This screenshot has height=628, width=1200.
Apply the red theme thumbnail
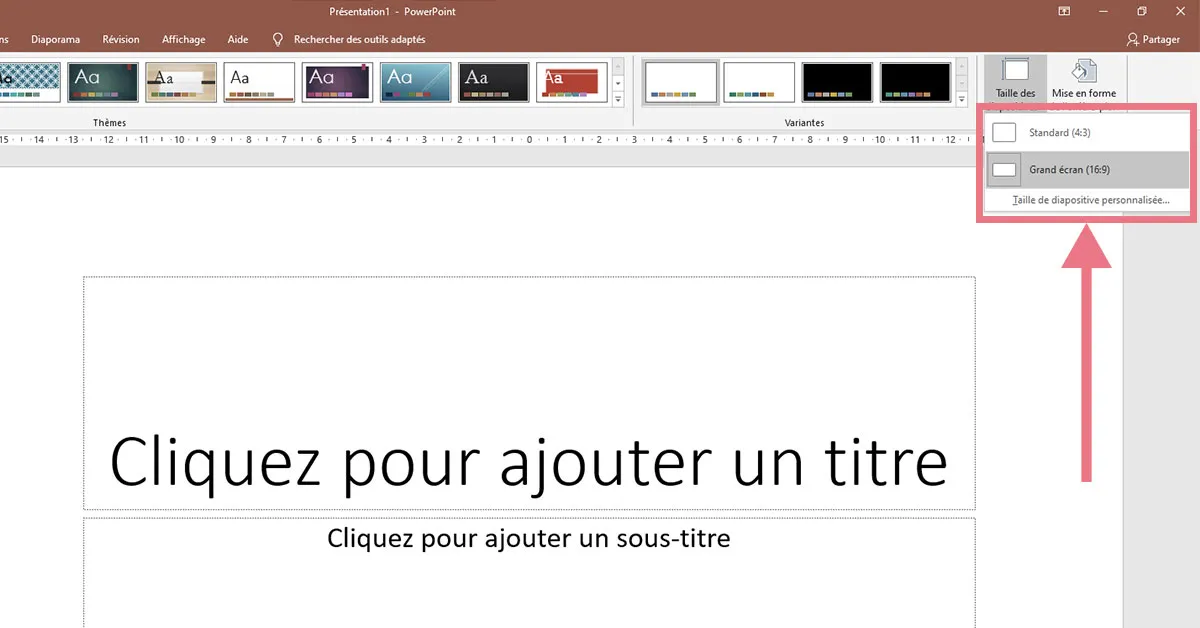coord(572,82)
